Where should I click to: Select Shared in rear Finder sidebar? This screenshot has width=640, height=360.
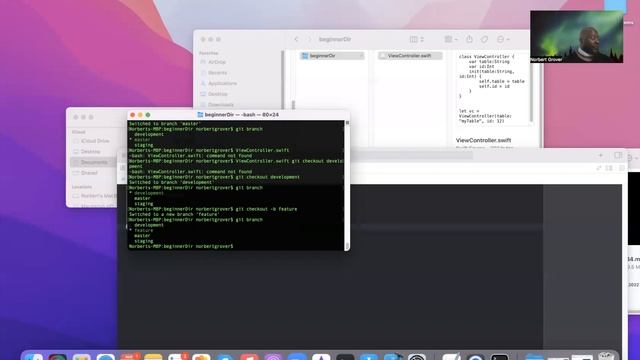(x=85, y=173)
